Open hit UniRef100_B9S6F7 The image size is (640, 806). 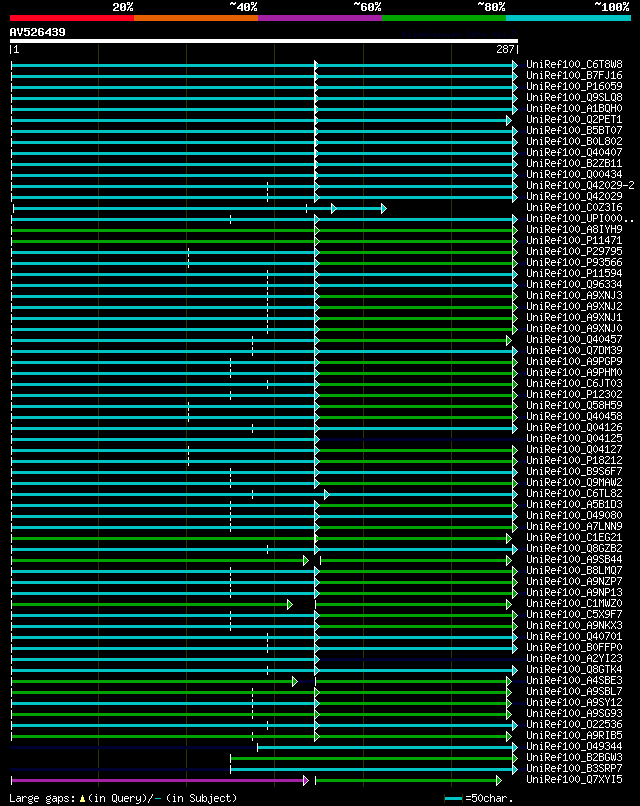tap(574, 471)
